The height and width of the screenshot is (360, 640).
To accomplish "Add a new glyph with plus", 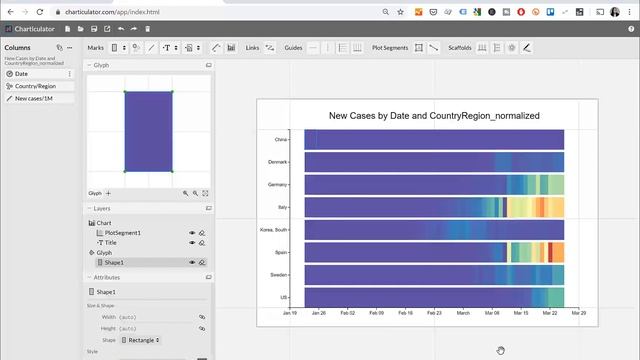I will coord(108,193).
